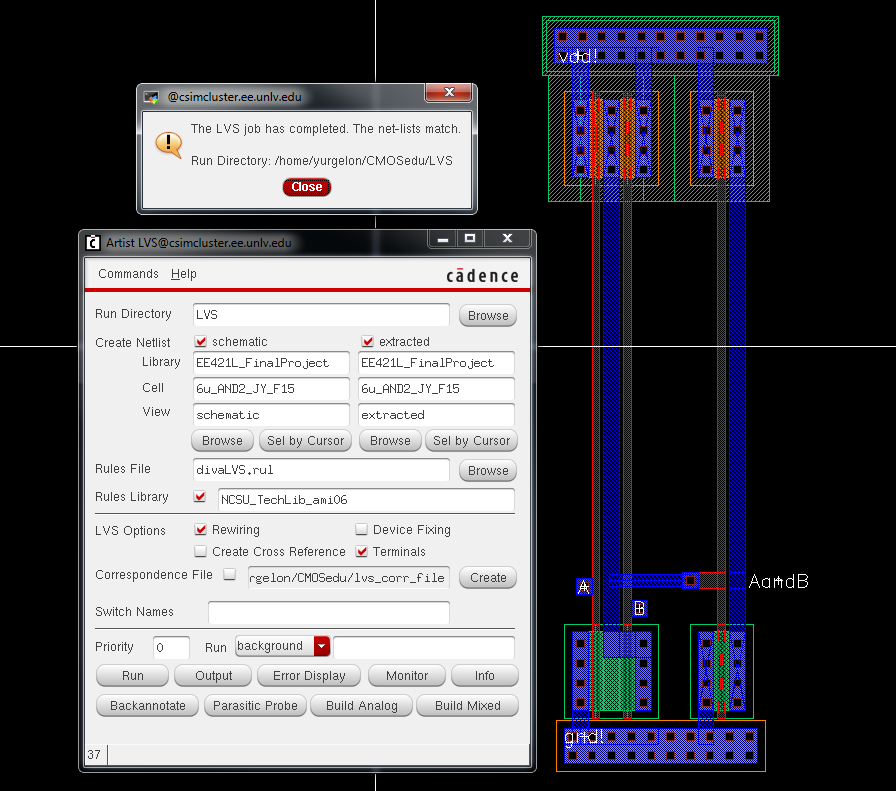Select pin A in the layout
Image resolution: width=896 pixels, height=791 pixels.
[x=584, y=587]
